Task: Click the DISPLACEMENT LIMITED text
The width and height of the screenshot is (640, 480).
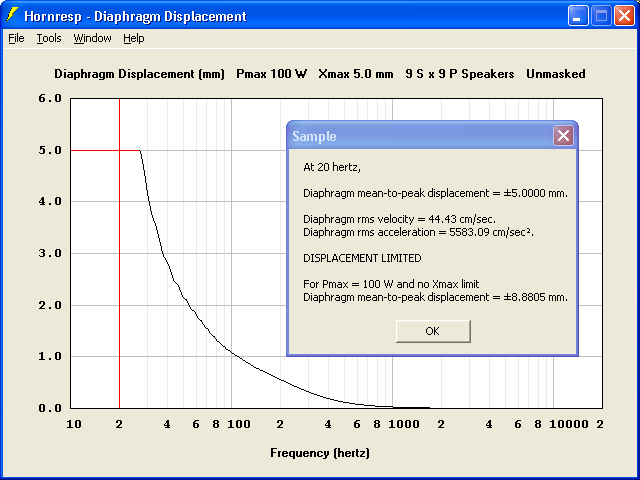Action: click(362, 258)
